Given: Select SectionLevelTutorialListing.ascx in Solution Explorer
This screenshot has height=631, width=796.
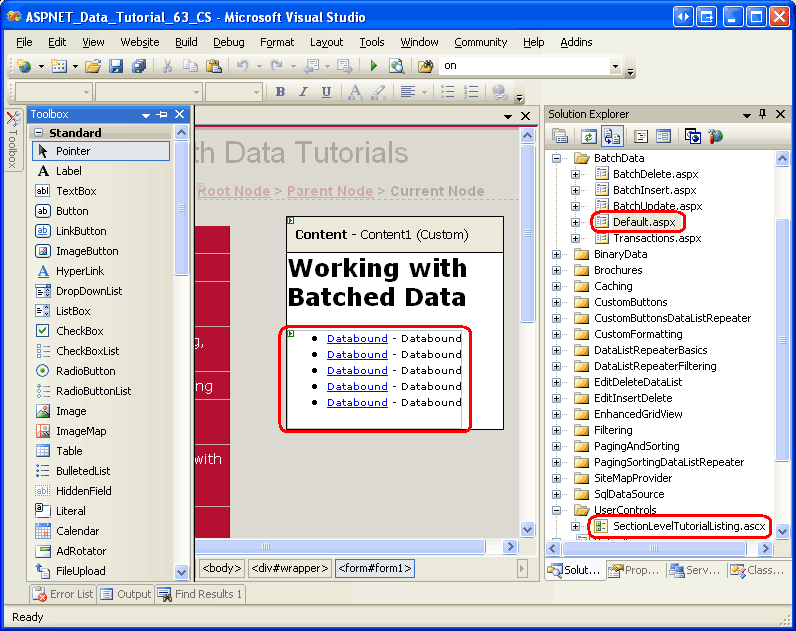Looking at the screenshot, I should tap(688, 526).
